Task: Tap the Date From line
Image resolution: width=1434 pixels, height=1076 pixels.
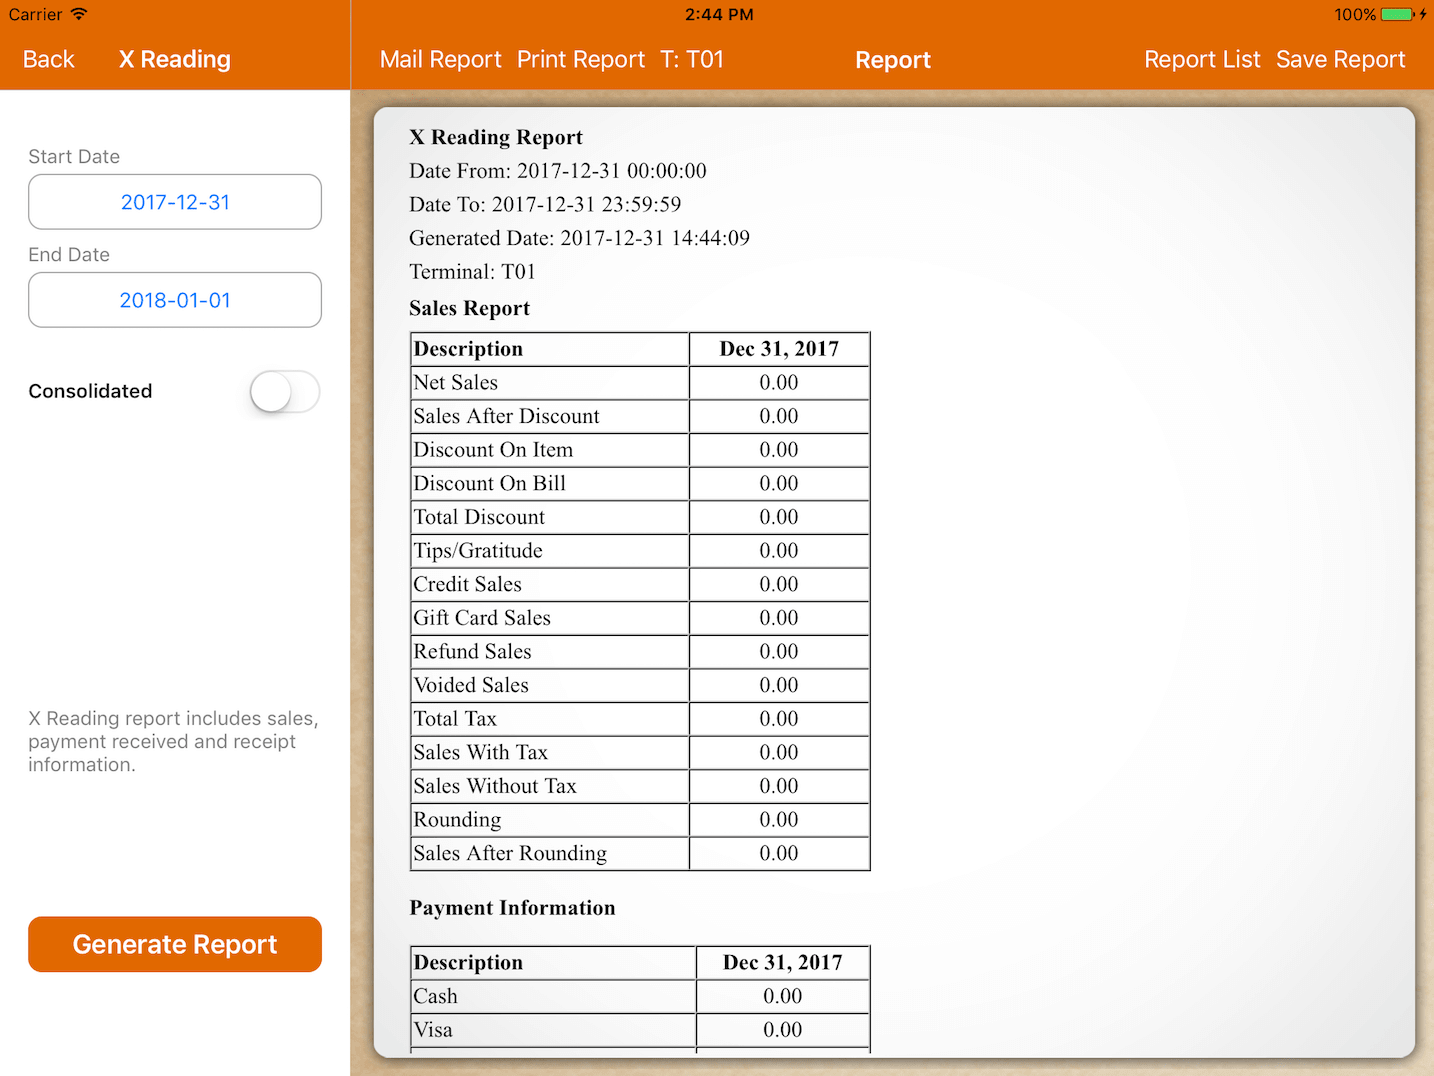Action: tap(558, 171)
